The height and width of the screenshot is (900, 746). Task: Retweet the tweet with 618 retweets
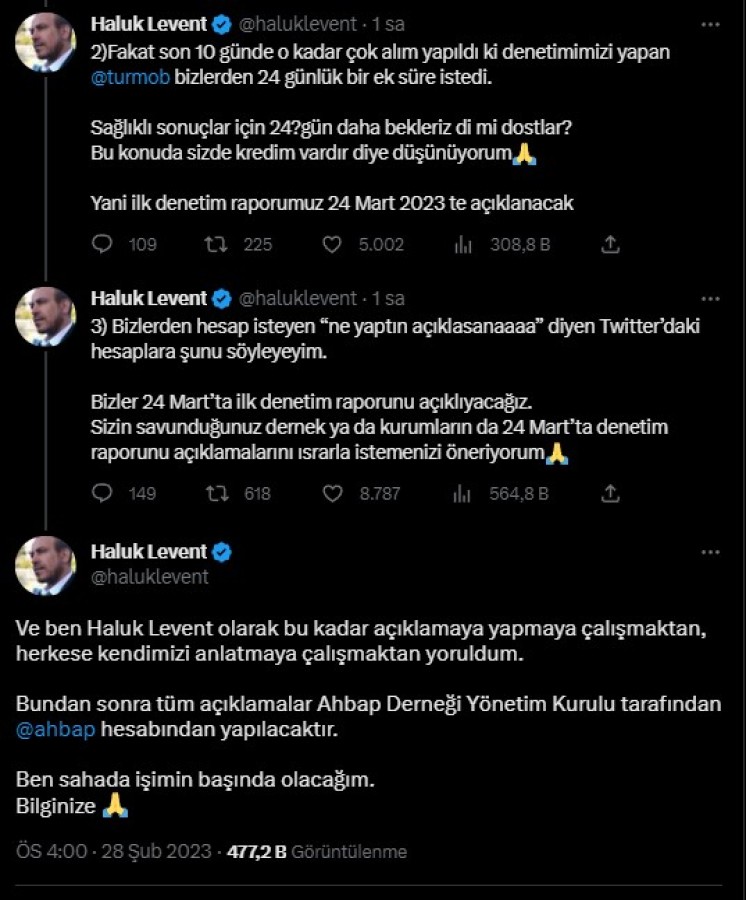215,493
